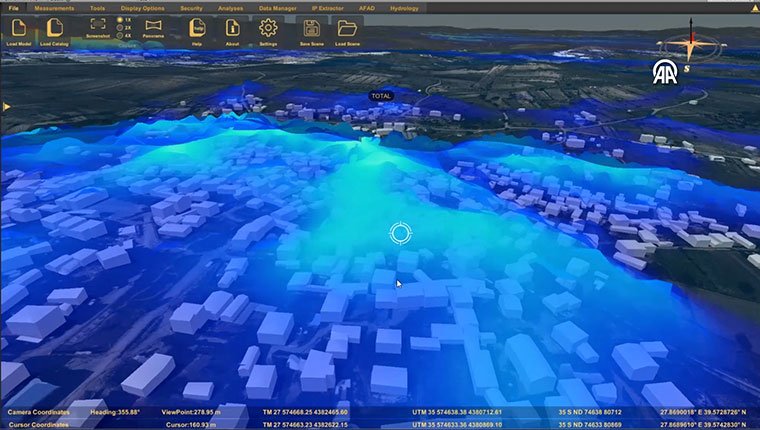Take a capture with Screenshot icon
Screen dimensions: 760x430
tap(97, 25)
